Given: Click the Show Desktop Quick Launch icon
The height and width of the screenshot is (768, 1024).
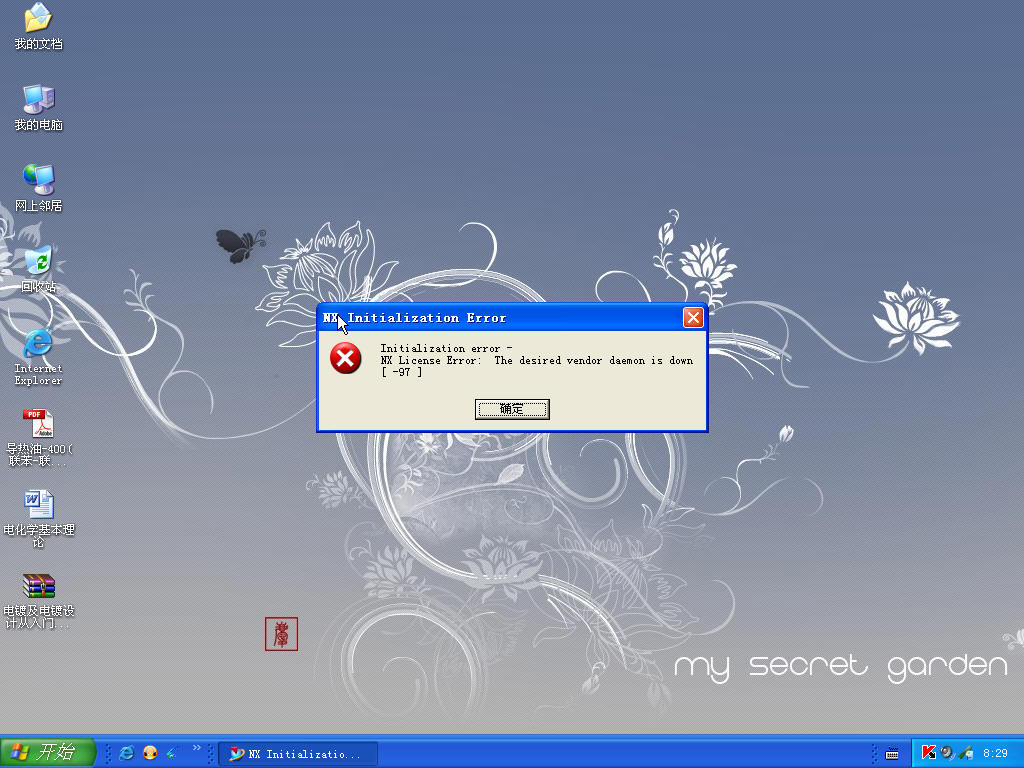Looking at the screenshot, I should coord(172,753).
